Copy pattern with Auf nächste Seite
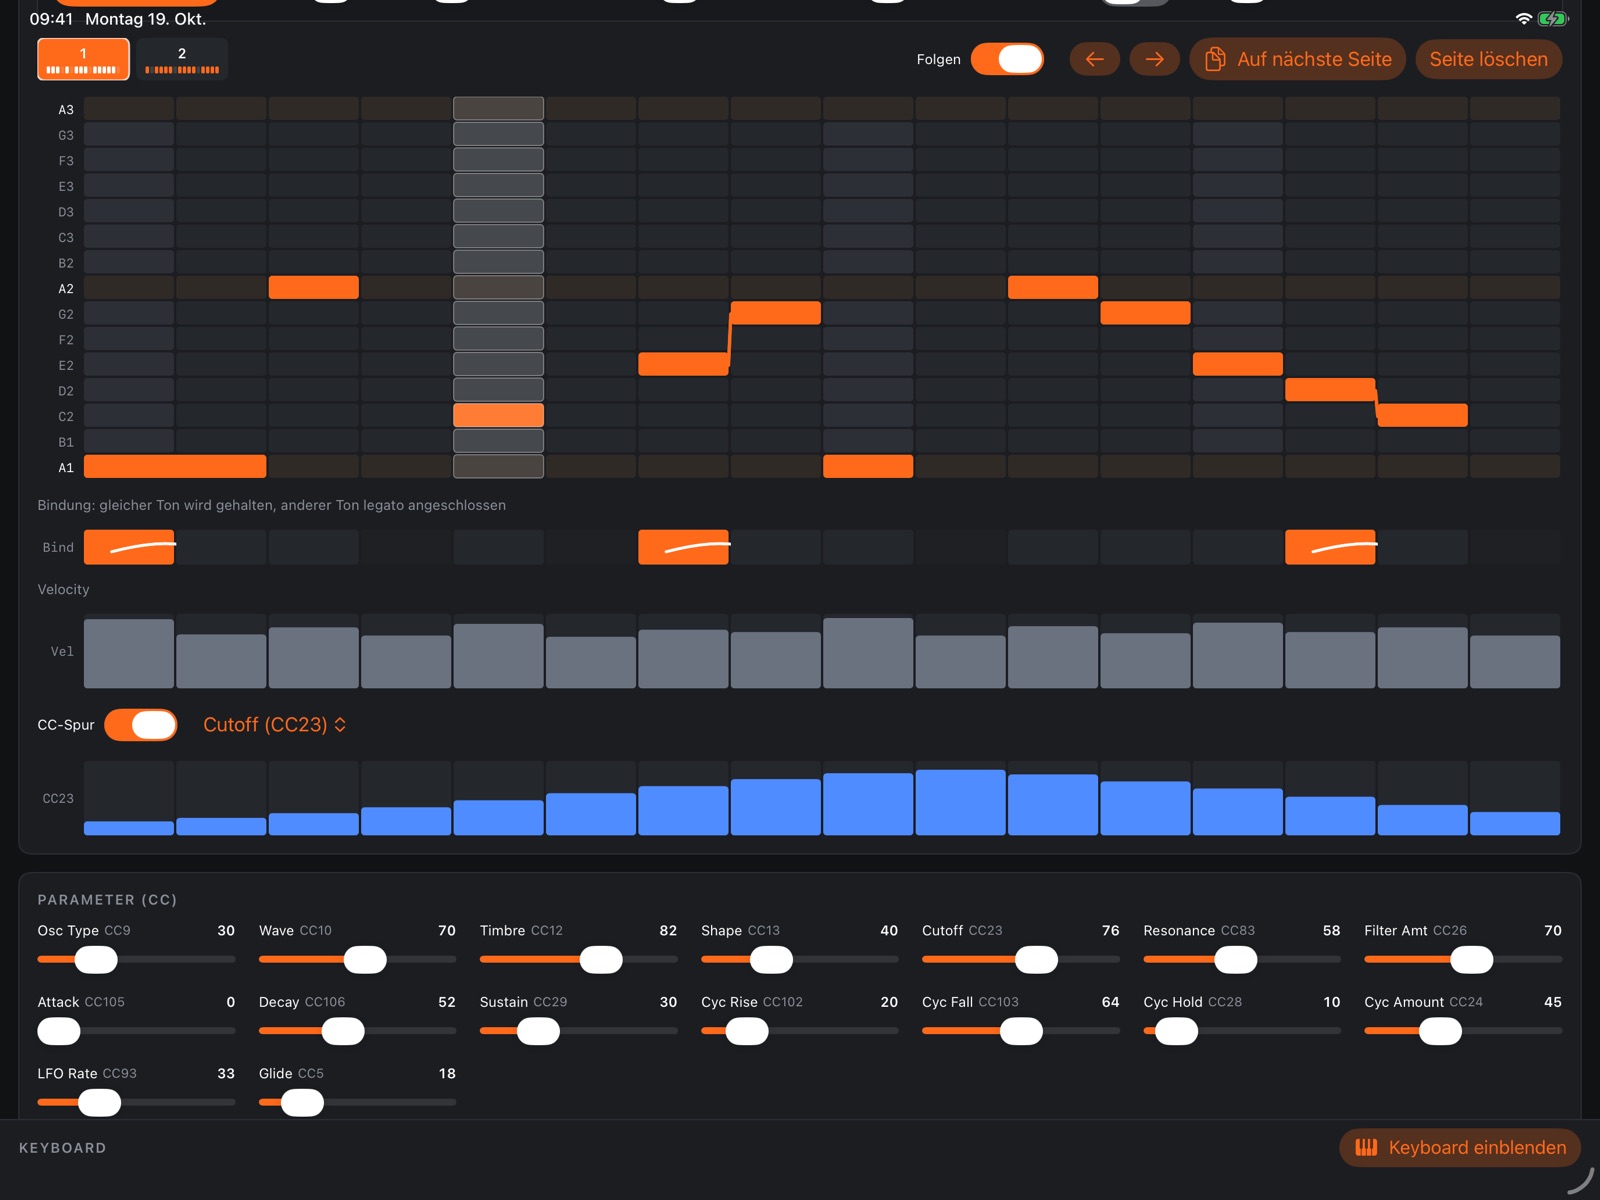Viewport: 1600px width, 1200px height. (1297, 59)
